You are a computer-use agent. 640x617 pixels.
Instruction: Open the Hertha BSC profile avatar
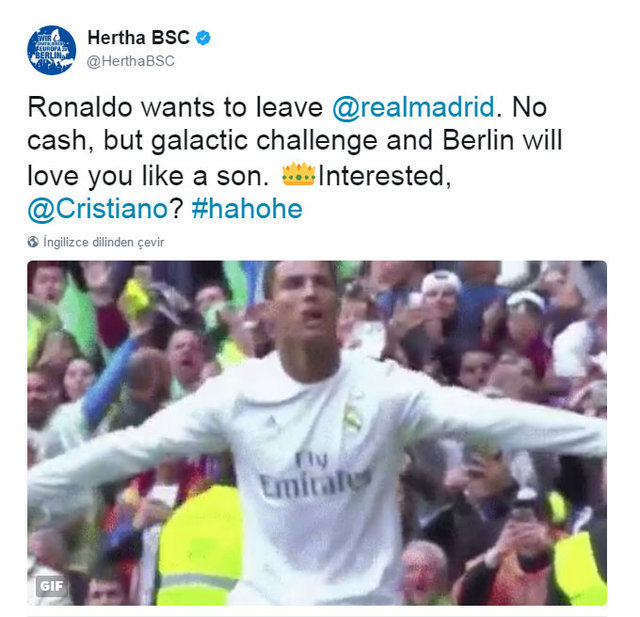pyautogui.click(x=51, y=50)
